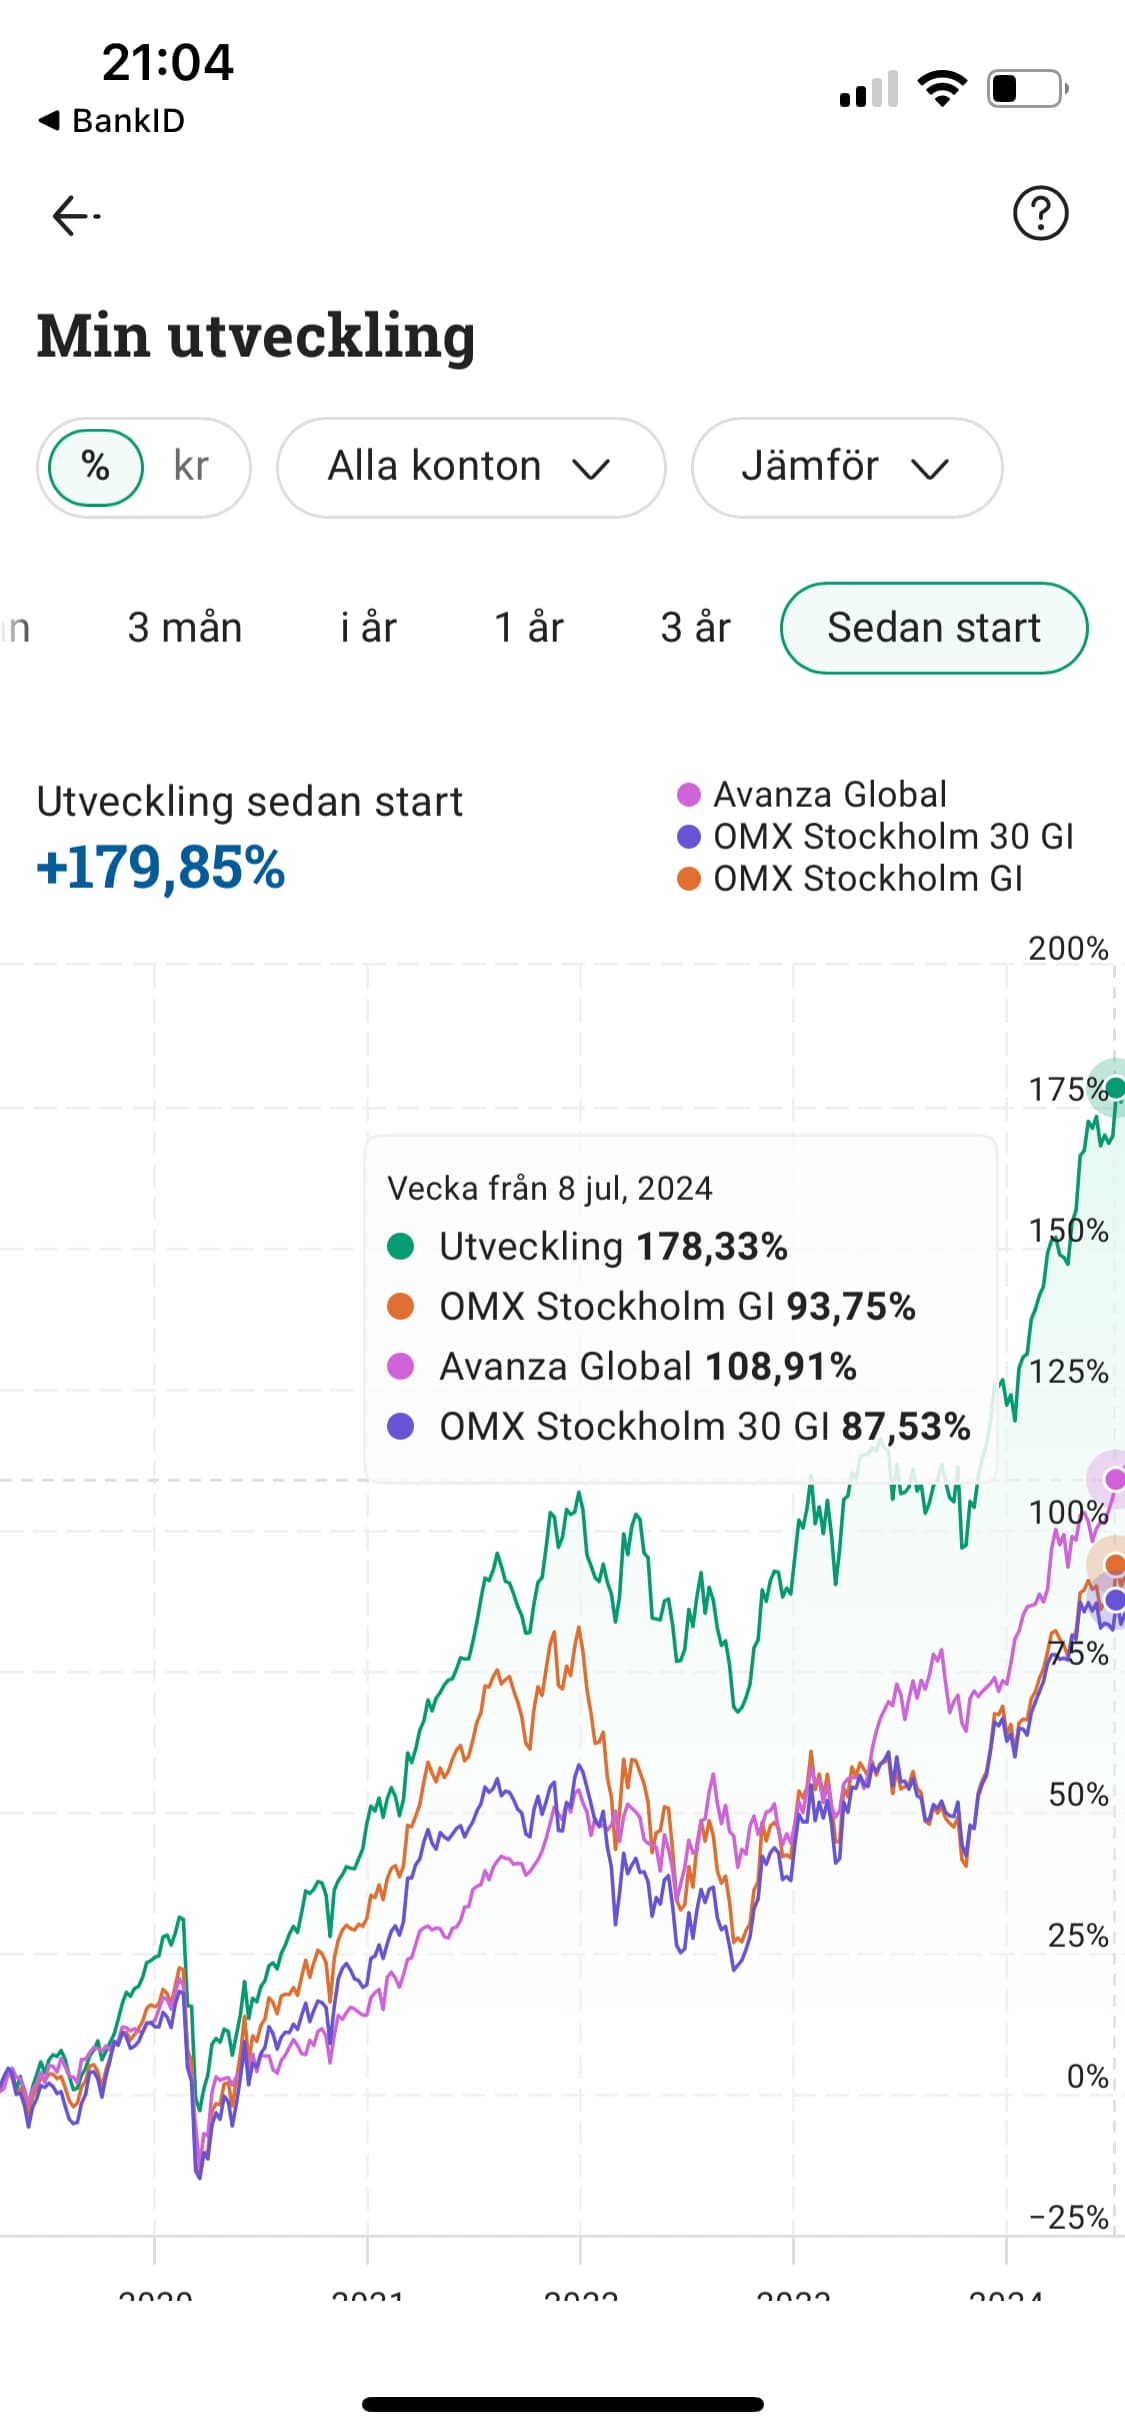1125x2436 pixels.
Task: Select the 3 mån time period
Action: (185, 628)
